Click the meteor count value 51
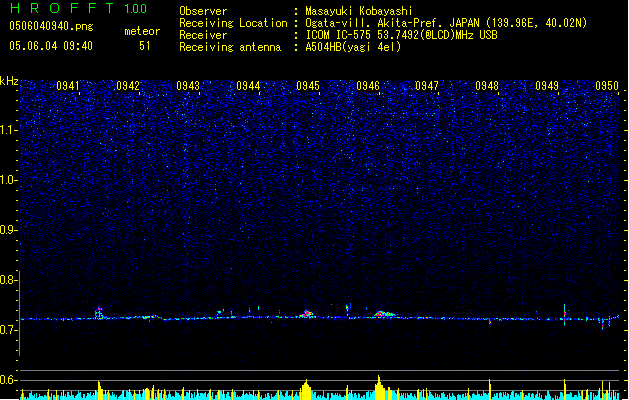Viewport: 629px width, 400px height. coord(145,46)
